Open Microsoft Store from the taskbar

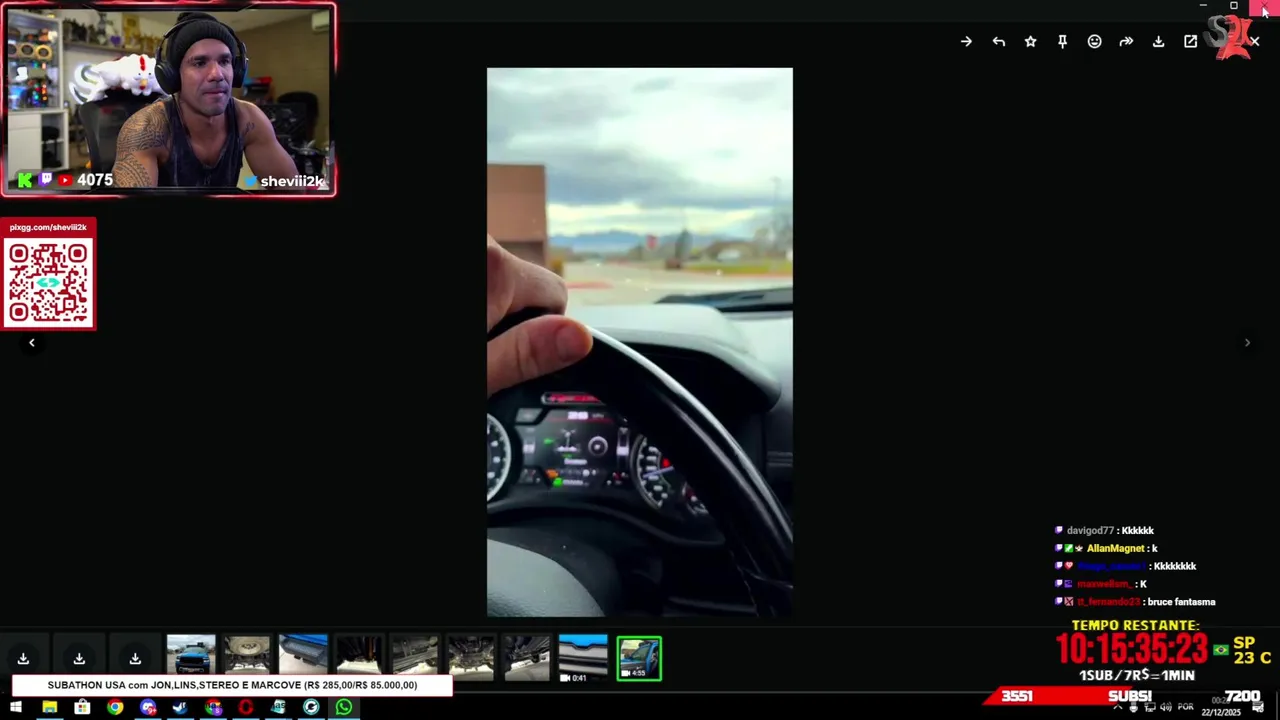click(82, 707)
